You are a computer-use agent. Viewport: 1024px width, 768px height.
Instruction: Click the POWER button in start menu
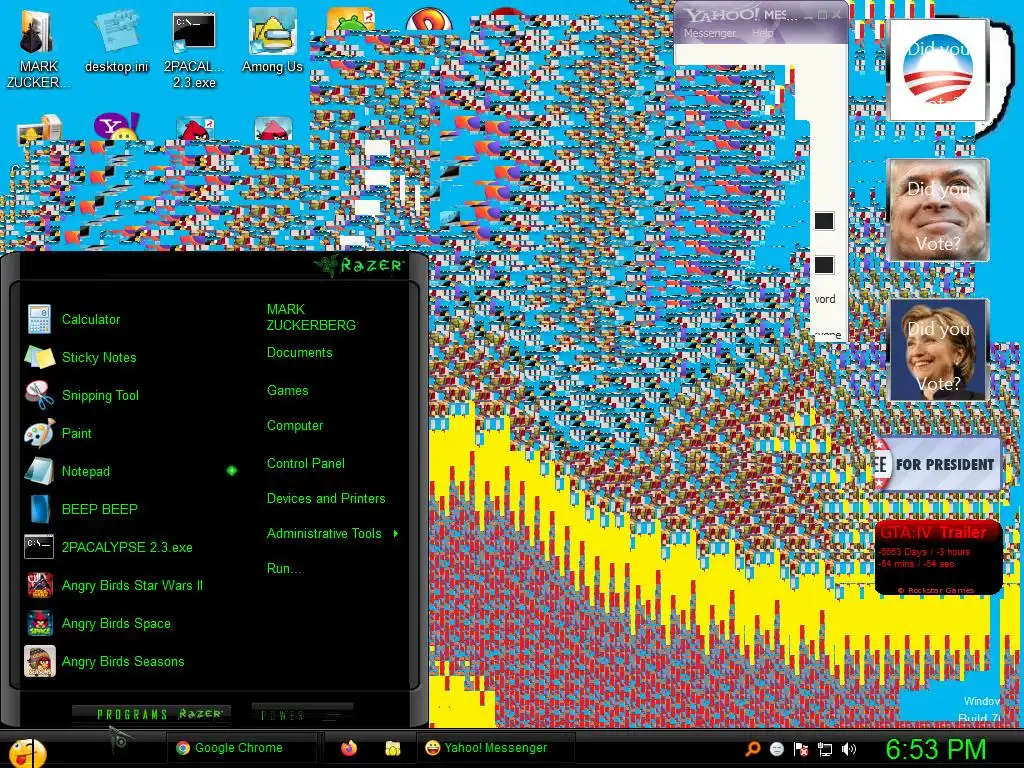point(301,714)
